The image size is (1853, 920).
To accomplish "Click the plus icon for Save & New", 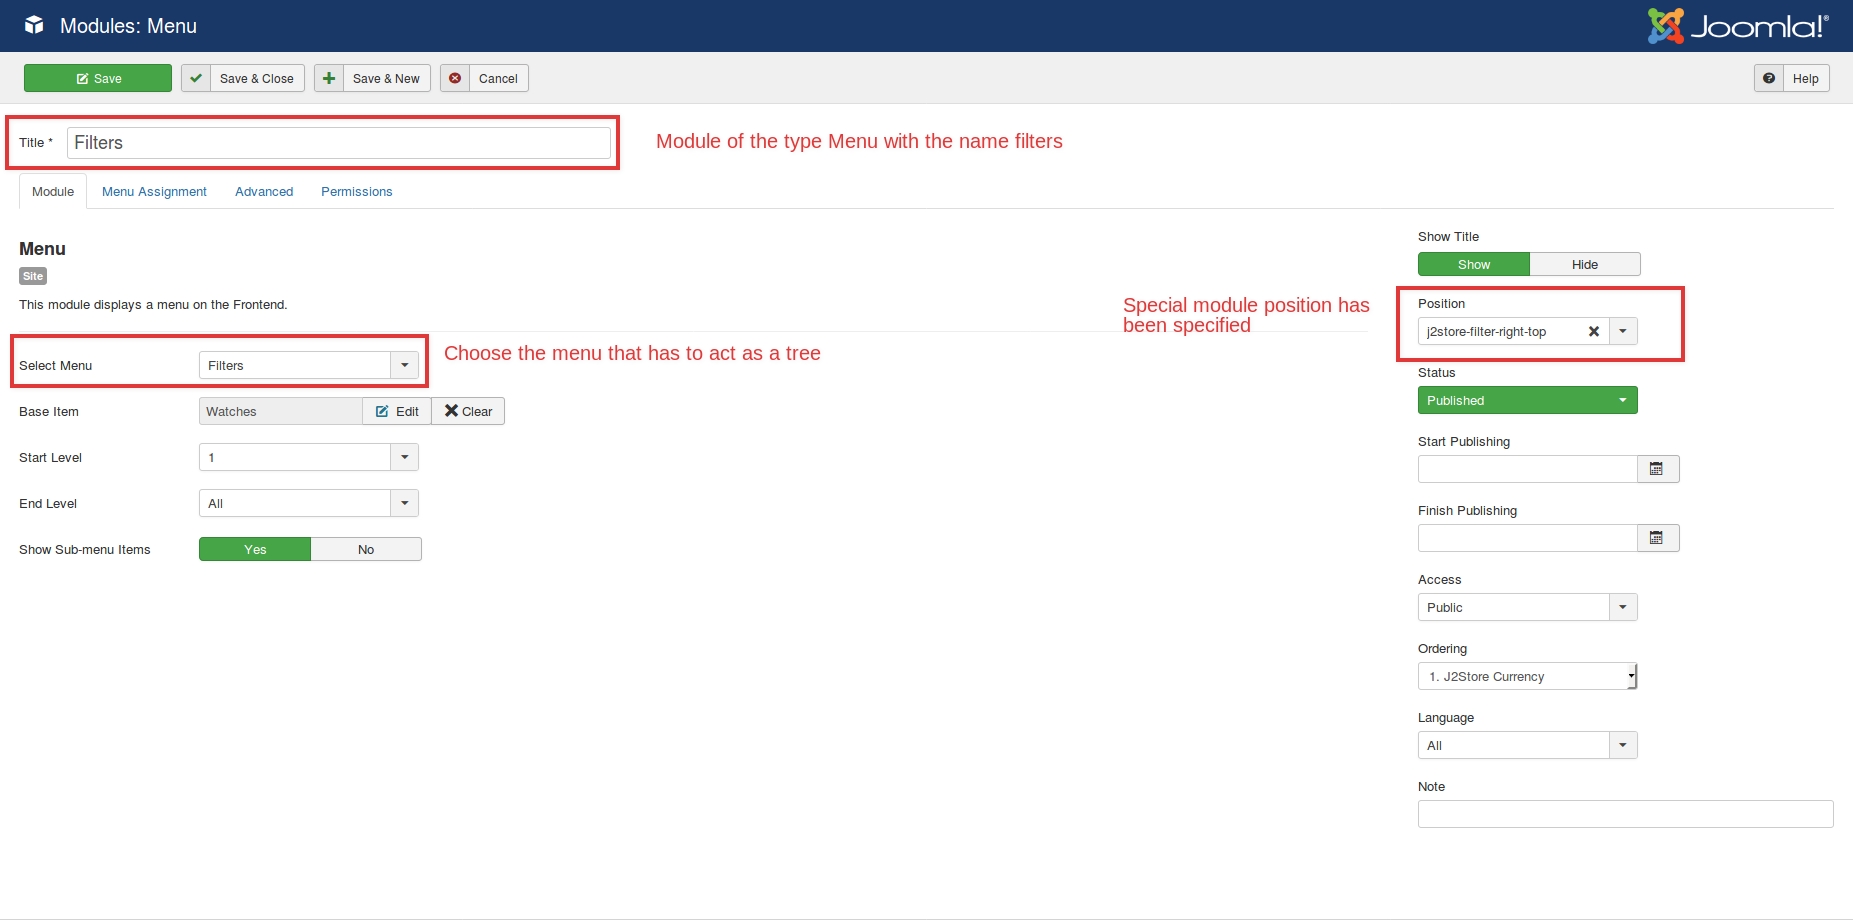I will pos(329,79).
